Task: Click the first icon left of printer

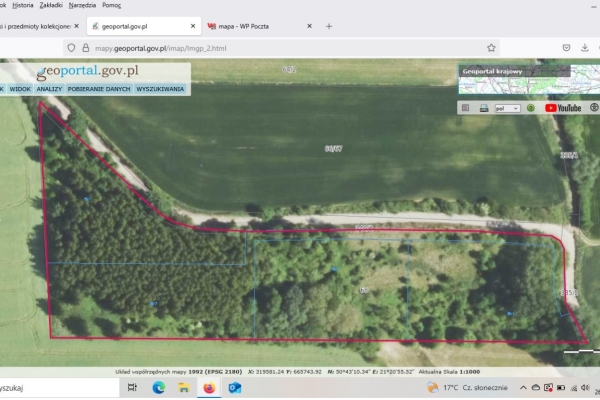Action: pyautogui.click(x=467, y=107)
